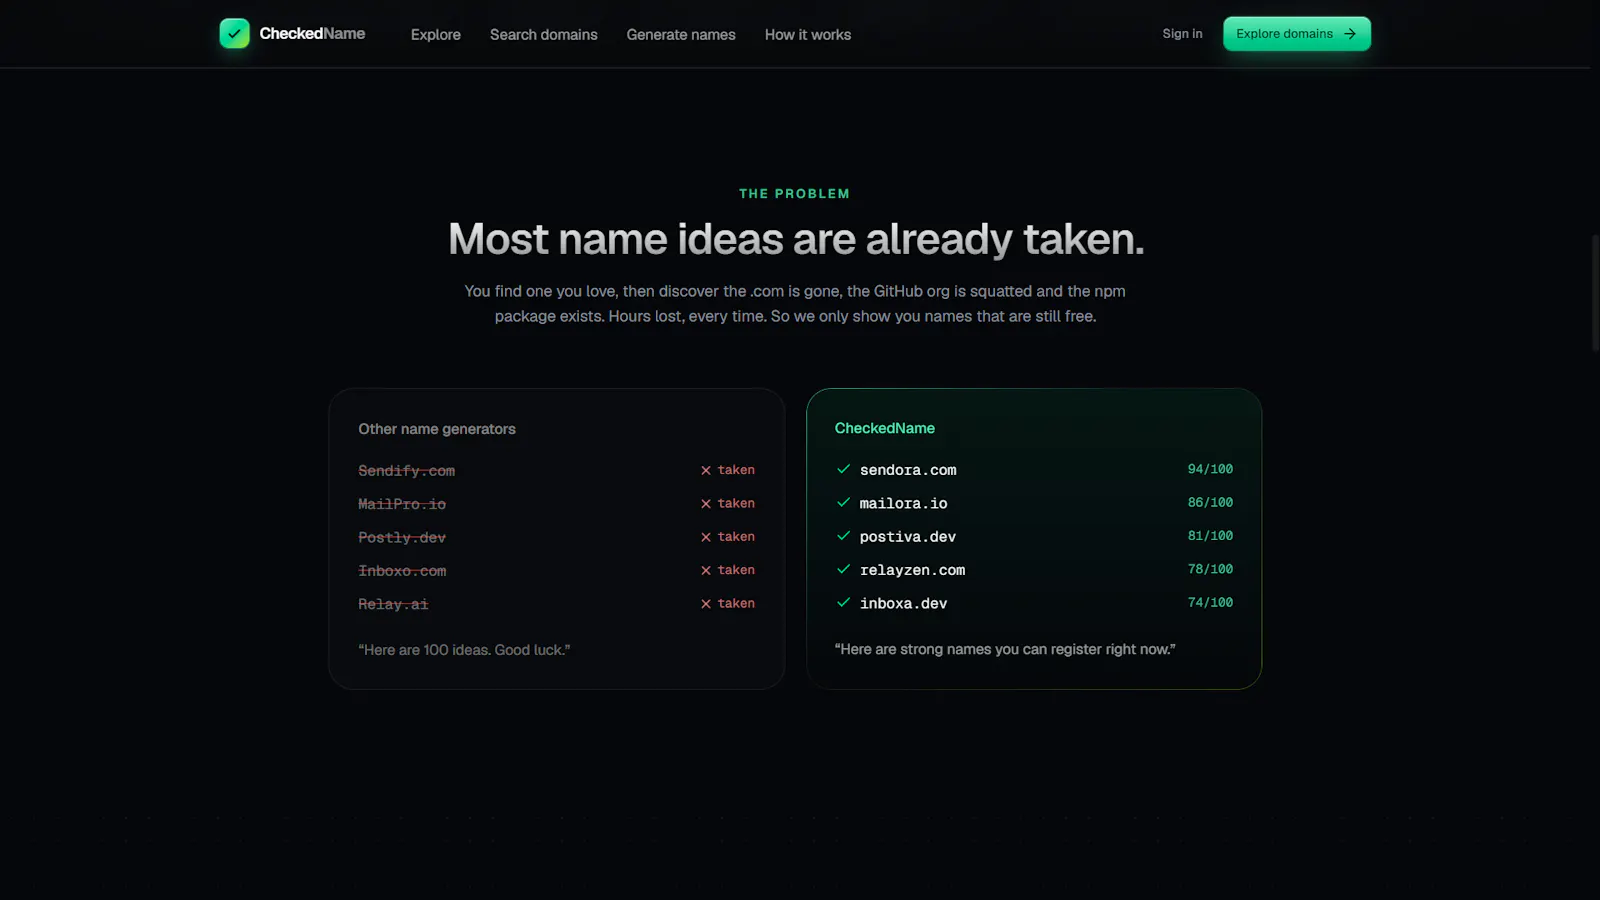Click the 74/100 score value

coord(1210,602)
